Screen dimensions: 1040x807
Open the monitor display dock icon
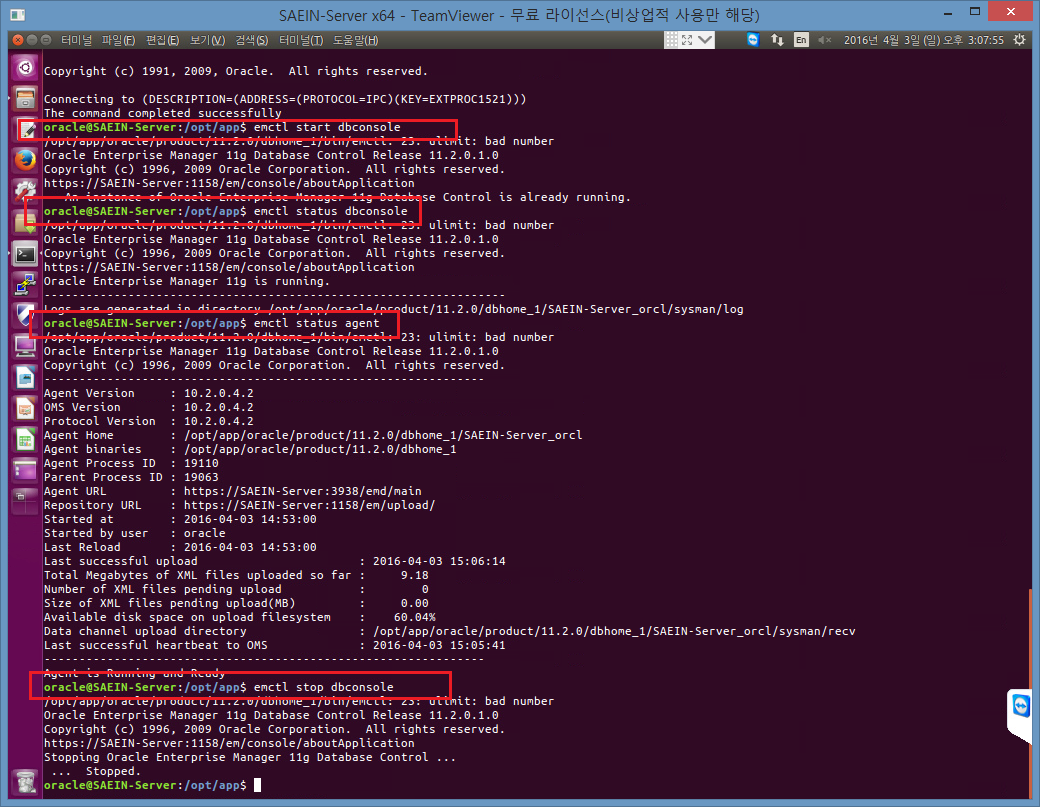tap(25, 345)
